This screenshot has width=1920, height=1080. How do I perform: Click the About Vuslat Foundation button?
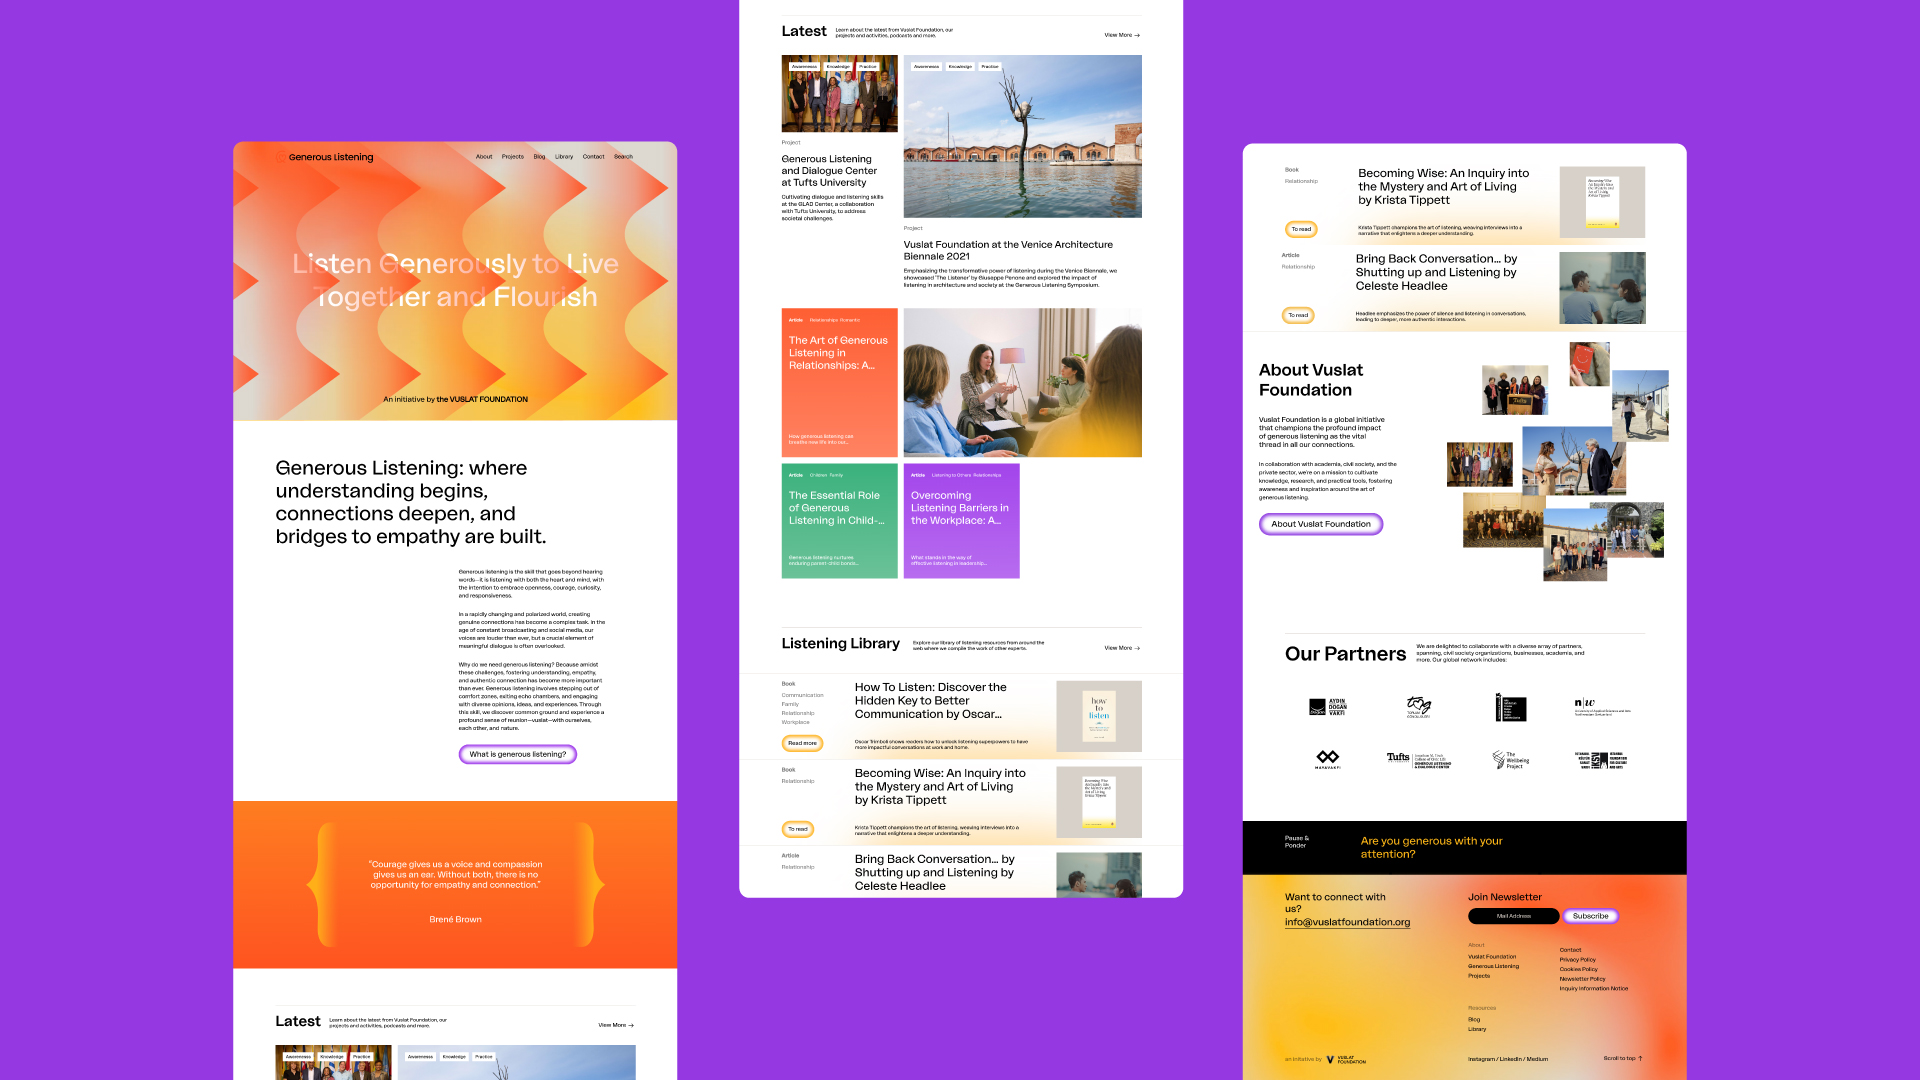click(x=1320, y=524)
